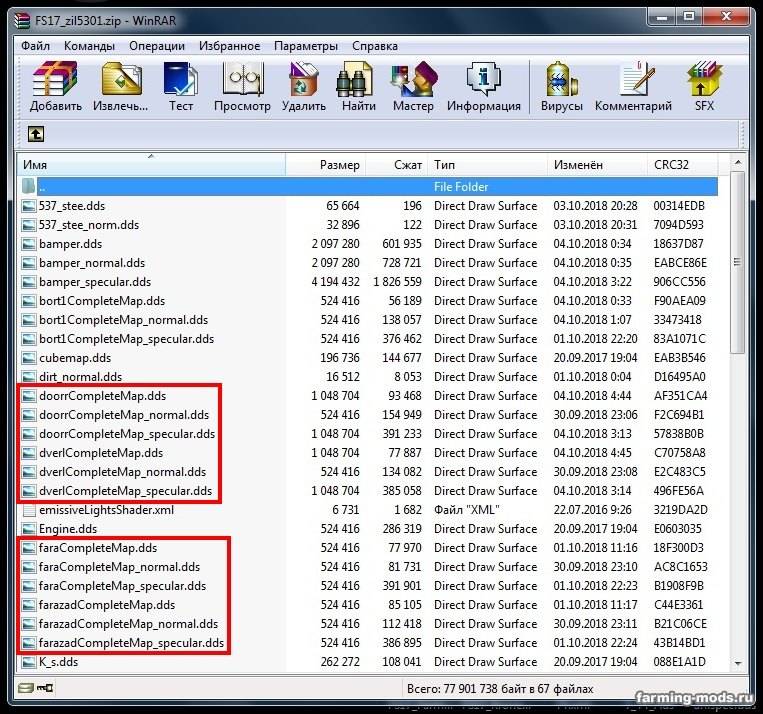763x714 pixels.
Task: Select file faraCompleteMap_normal.dds
Action: pyautogui.click(x=119, y=567)
